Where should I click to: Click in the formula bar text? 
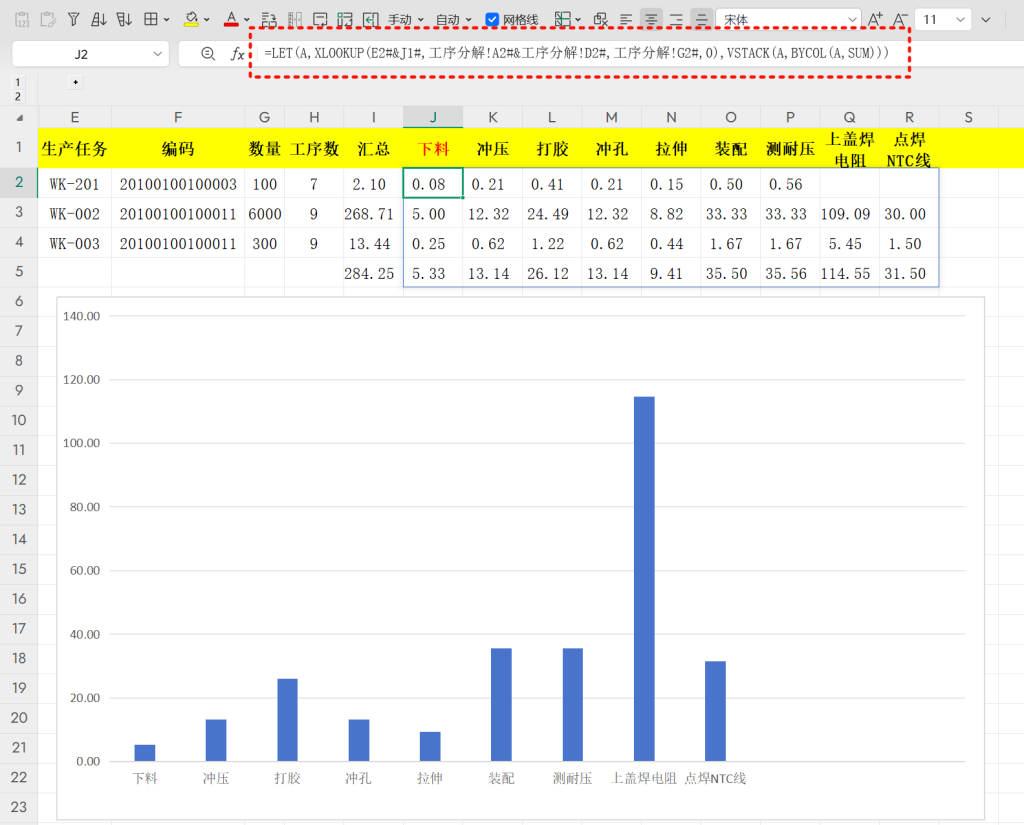[x=576, y=53]
